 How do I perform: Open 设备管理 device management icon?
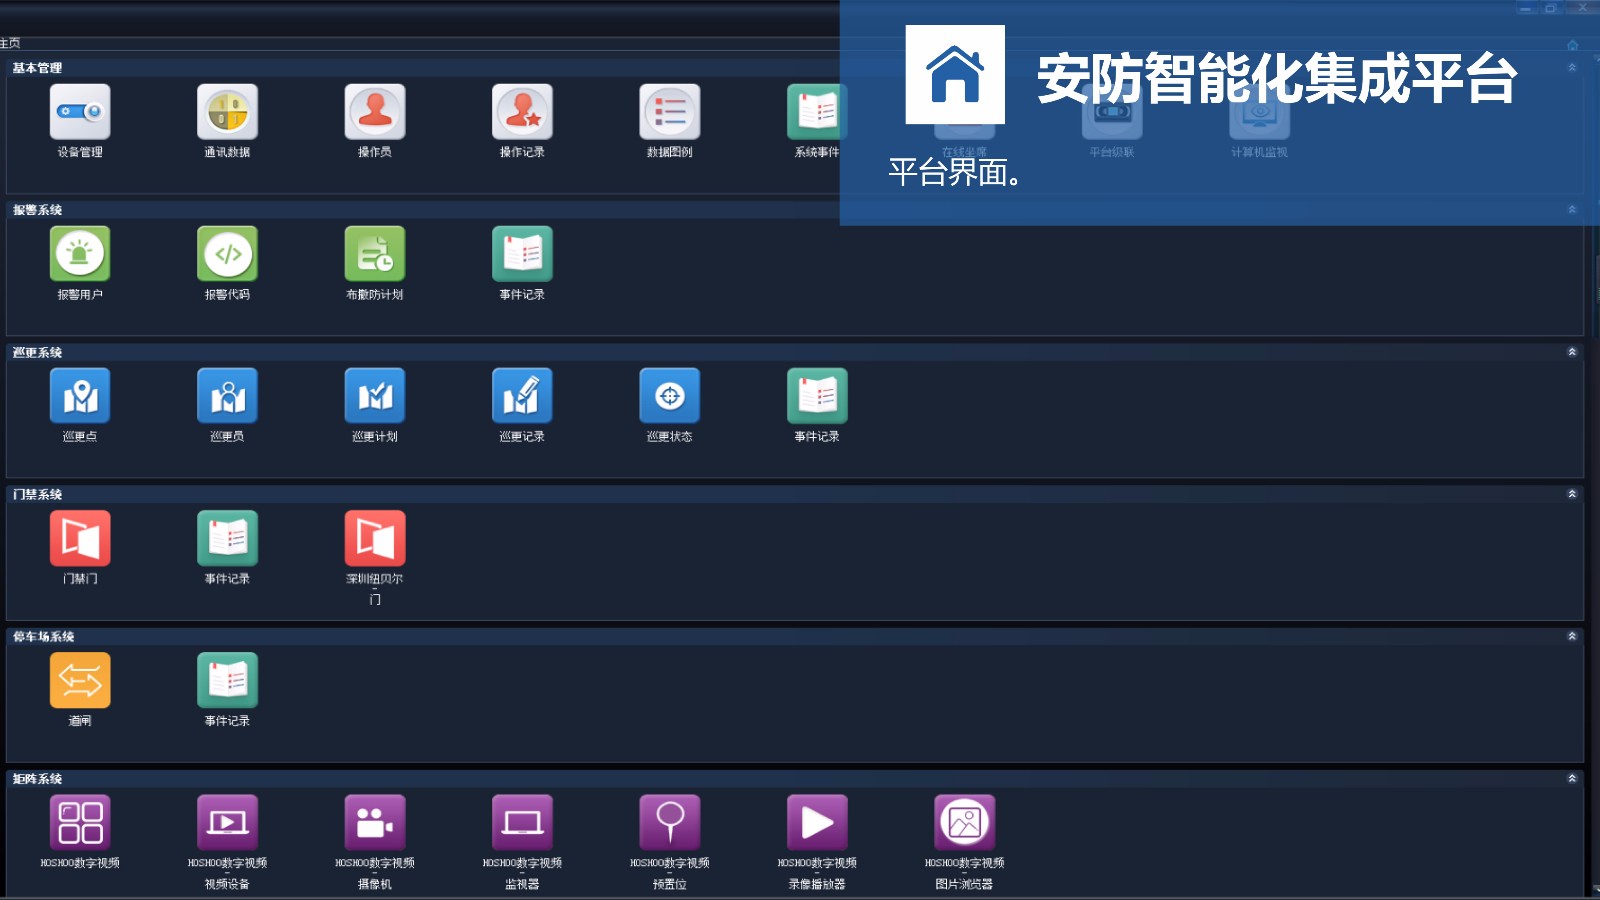[x=80, y=112]
